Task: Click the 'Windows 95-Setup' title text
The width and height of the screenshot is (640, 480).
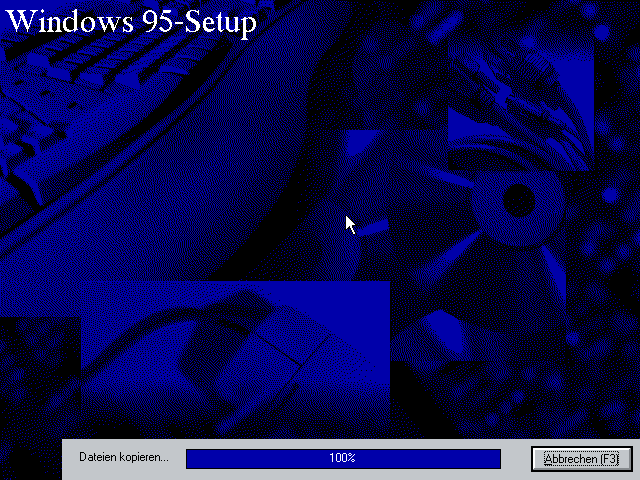Action: 131,22
